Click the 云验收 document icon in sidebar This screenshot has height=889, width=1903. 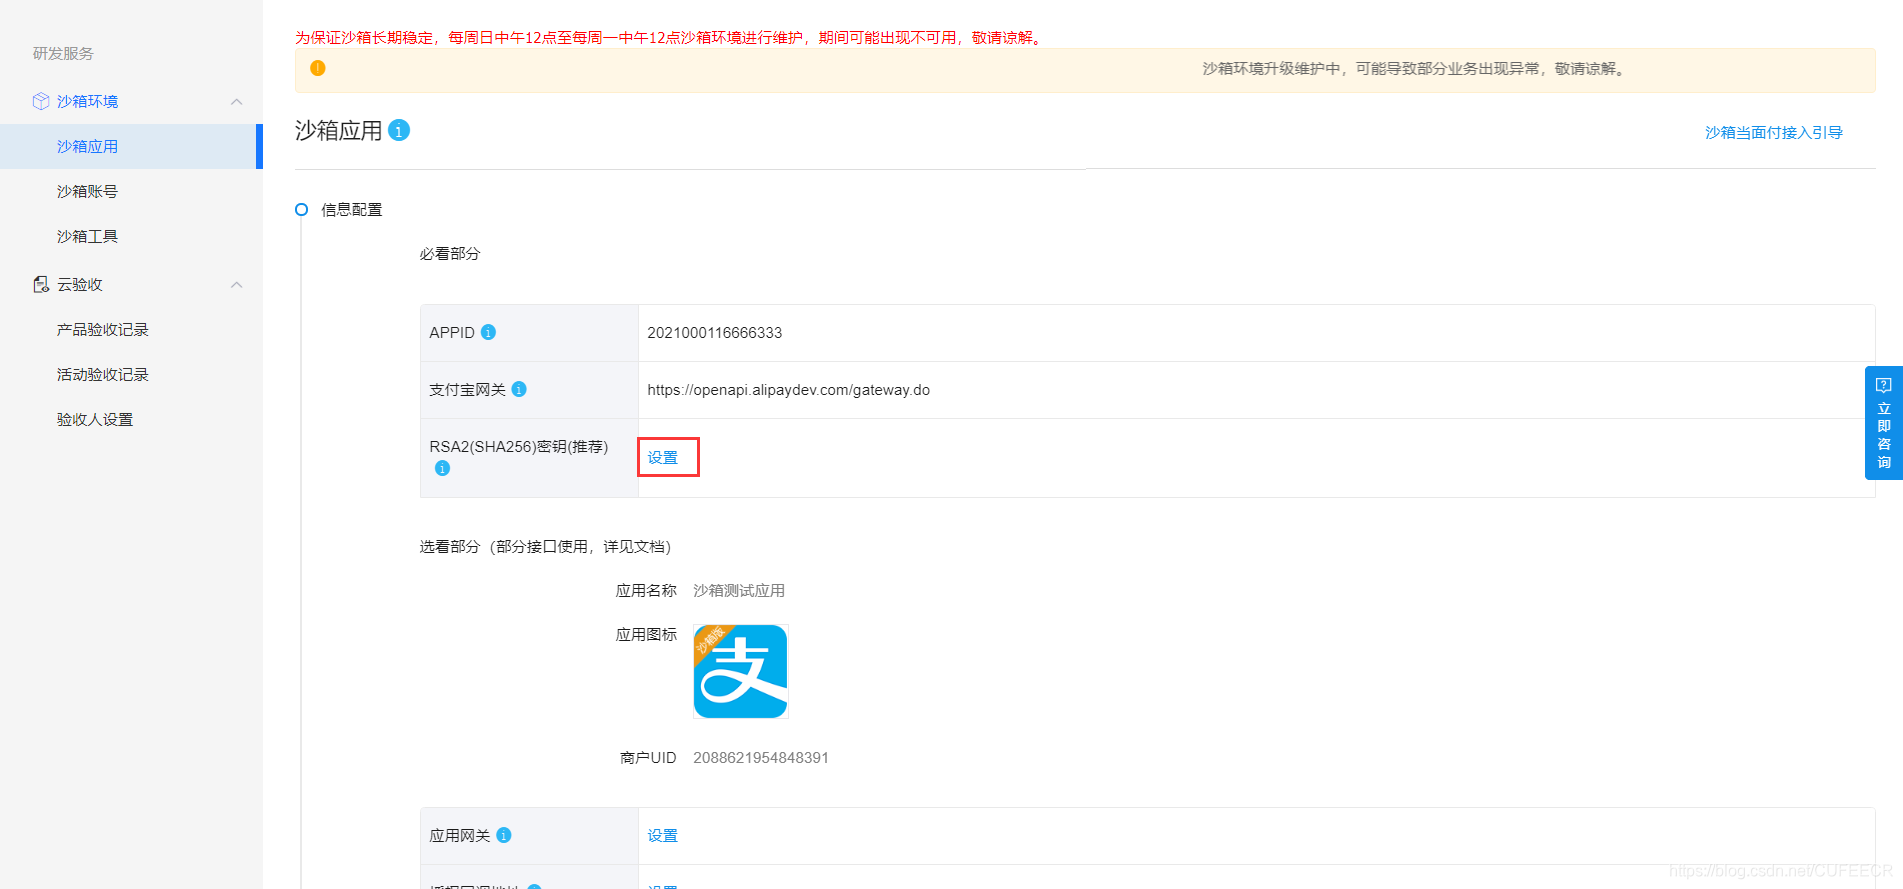41,285
